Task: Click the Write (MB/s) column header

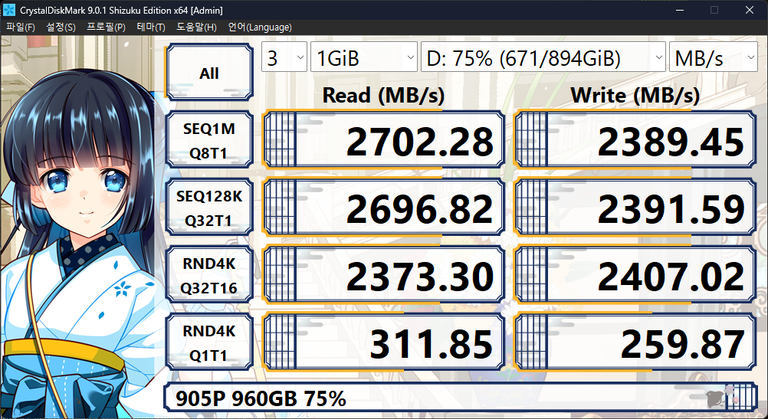Action: tap(635, 95)
